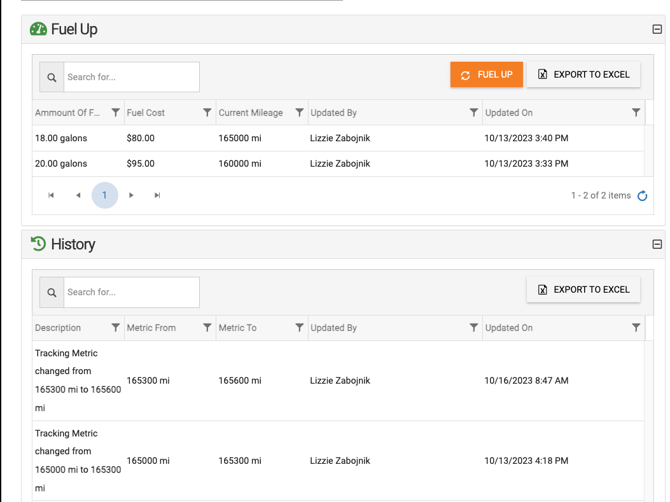Filter the History Updated On column

pos(636,328)
